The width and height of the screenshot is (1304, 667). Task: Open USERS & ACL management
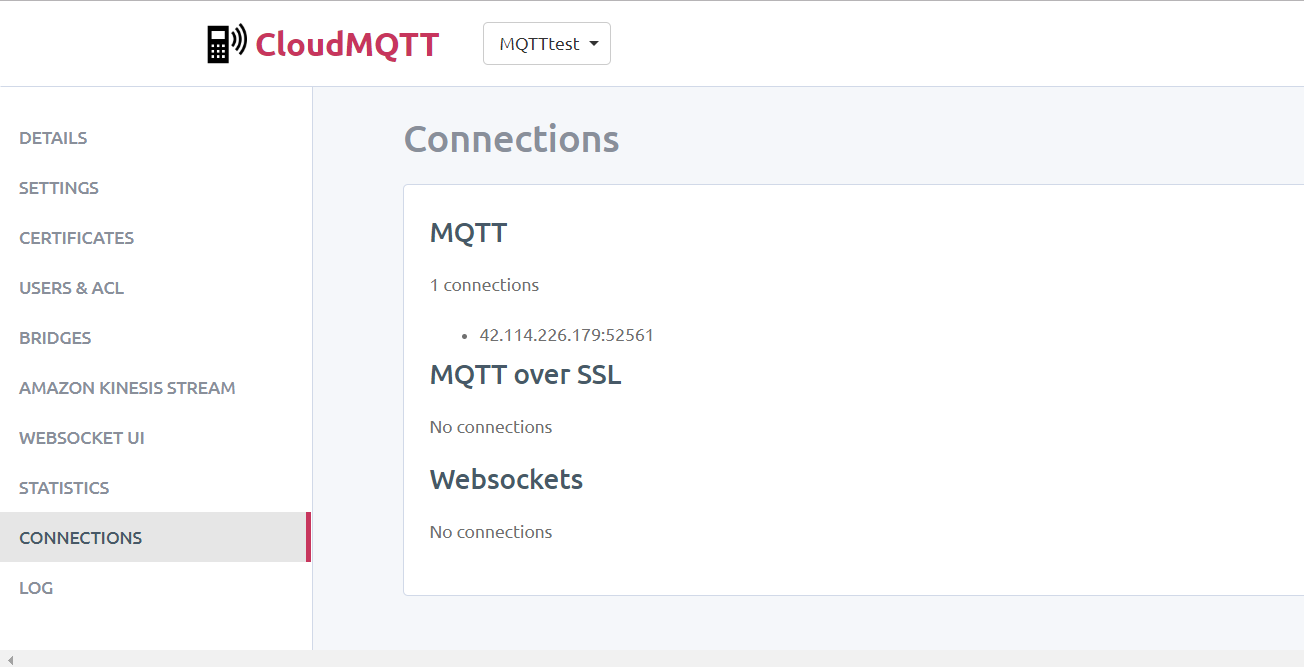coord(71,287)
